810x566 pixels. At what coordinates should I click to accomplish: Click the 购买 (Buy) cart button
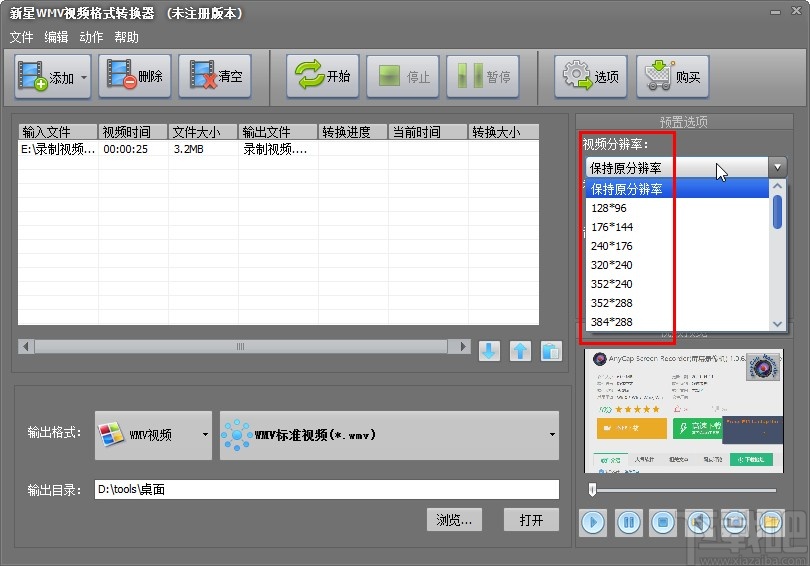point(672,76)
